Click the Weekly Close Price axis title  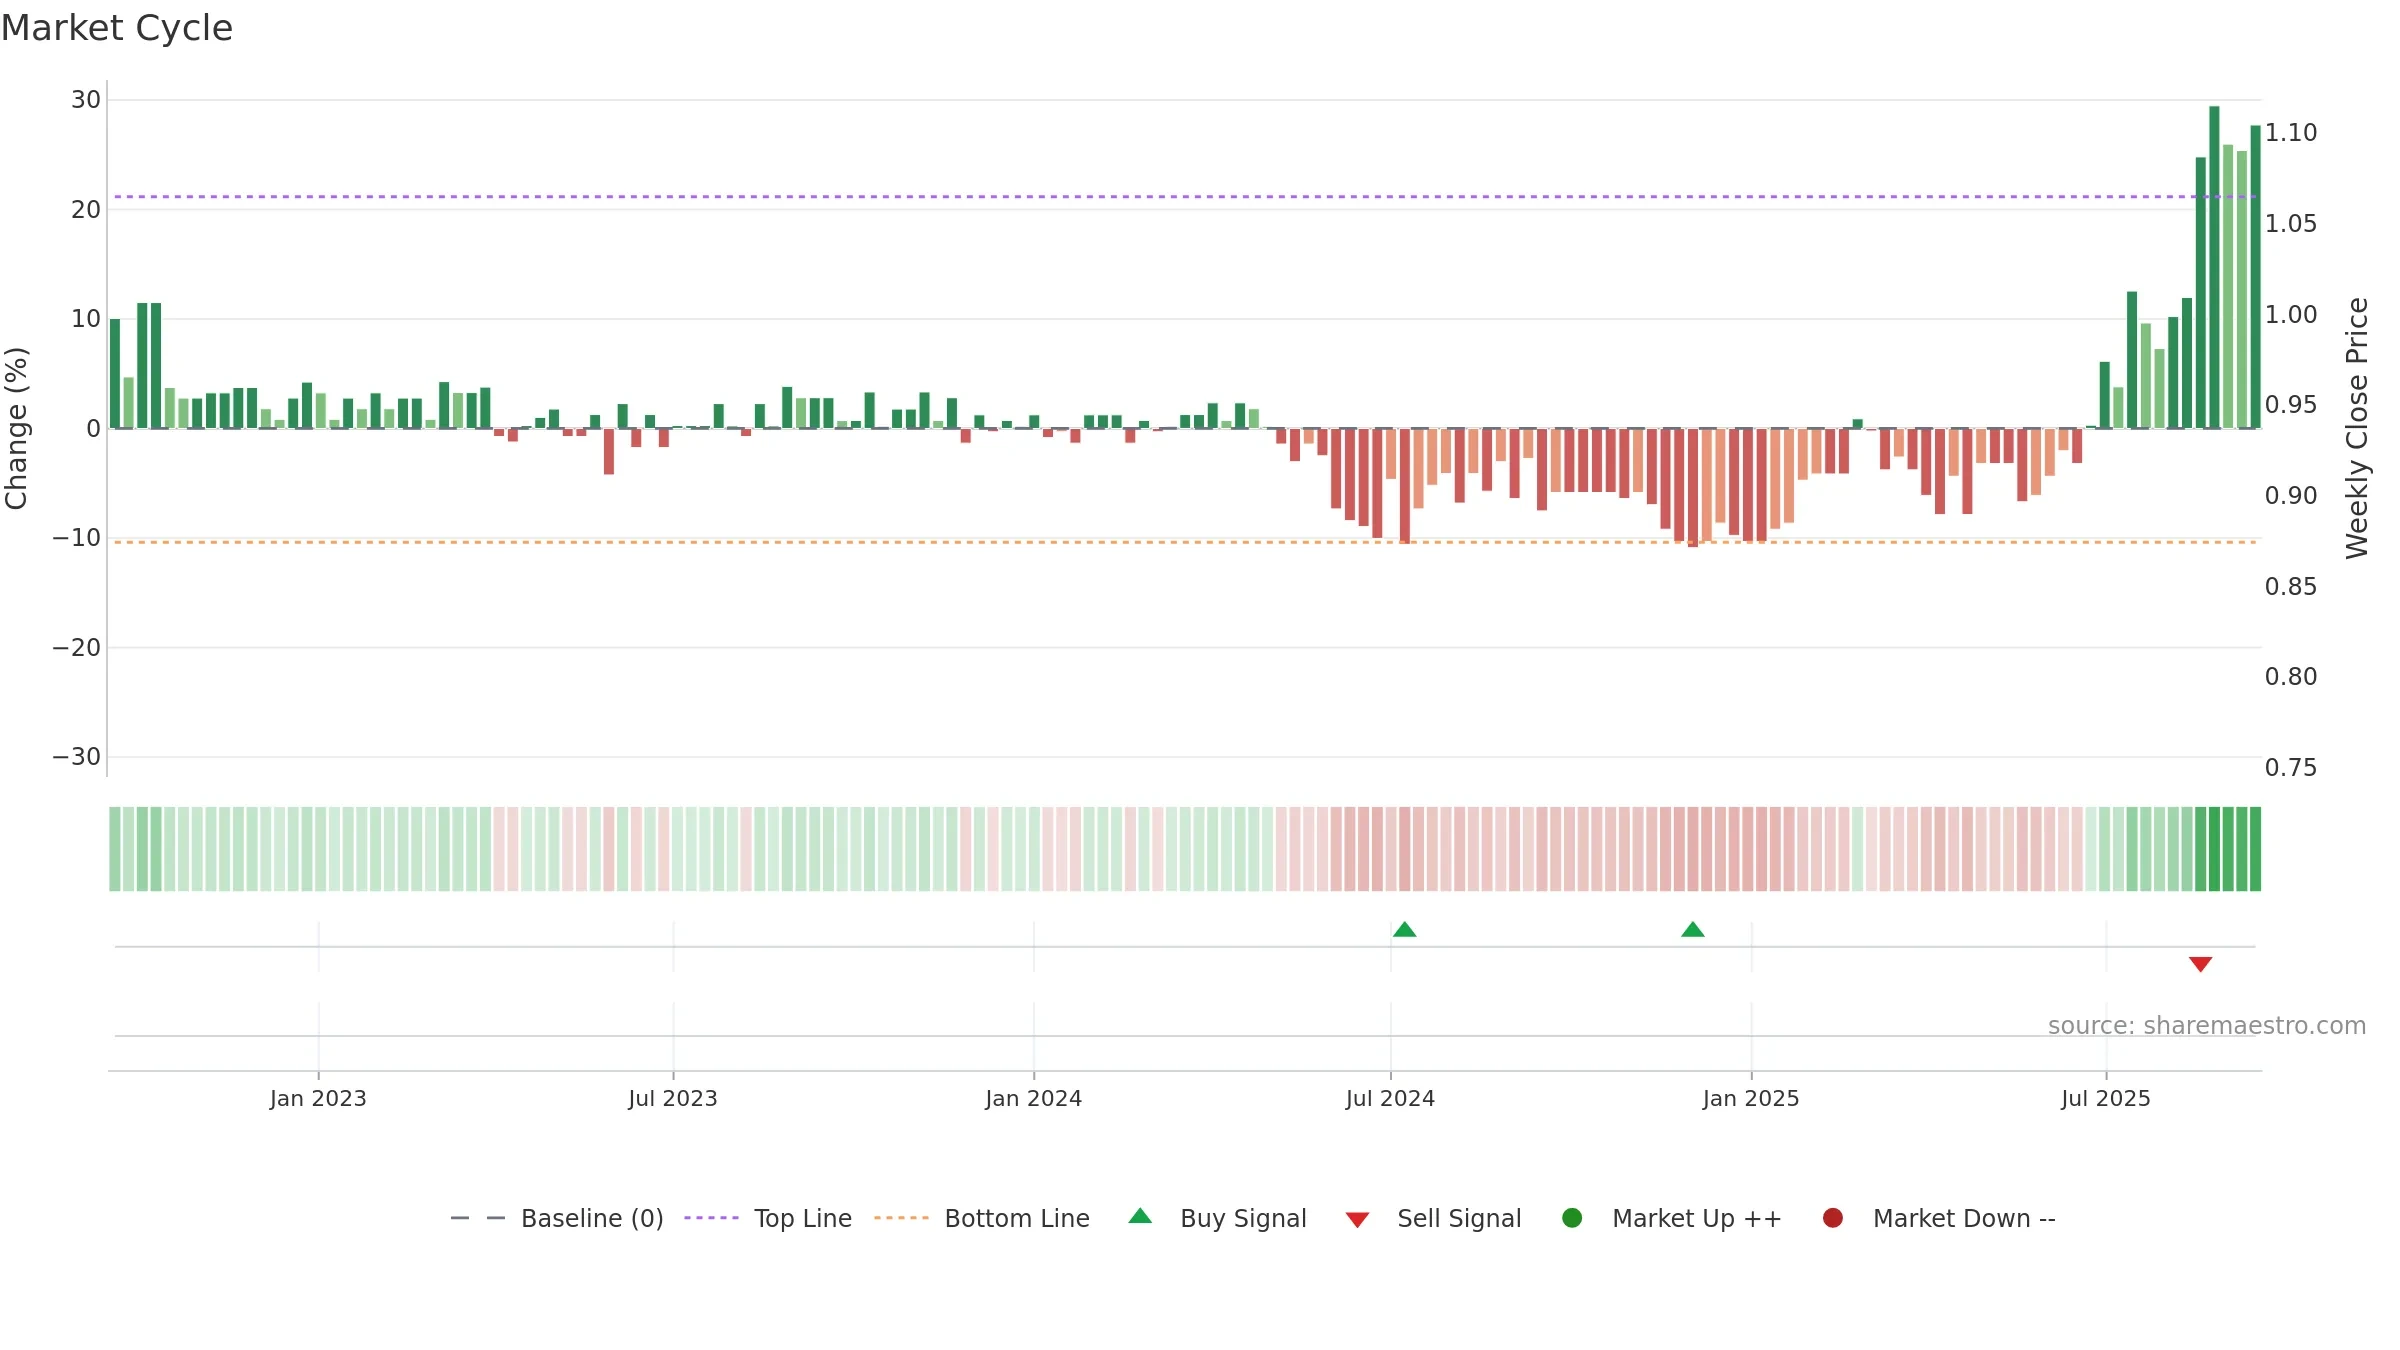click(x=2357, y=428)
